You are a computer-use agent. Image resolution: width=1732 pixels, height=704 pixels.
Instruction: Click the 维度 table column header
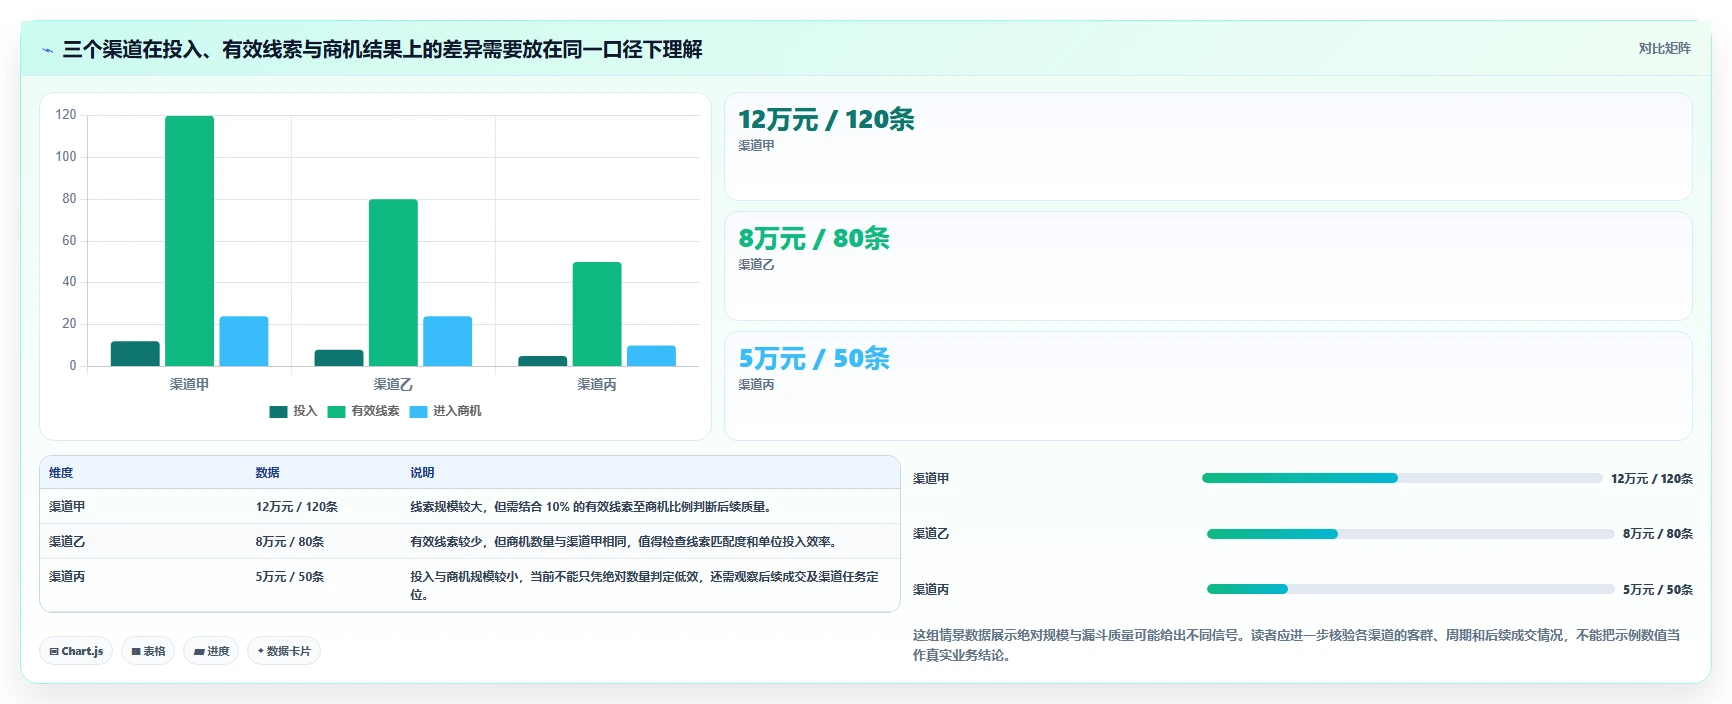click(x=61, y=473)
